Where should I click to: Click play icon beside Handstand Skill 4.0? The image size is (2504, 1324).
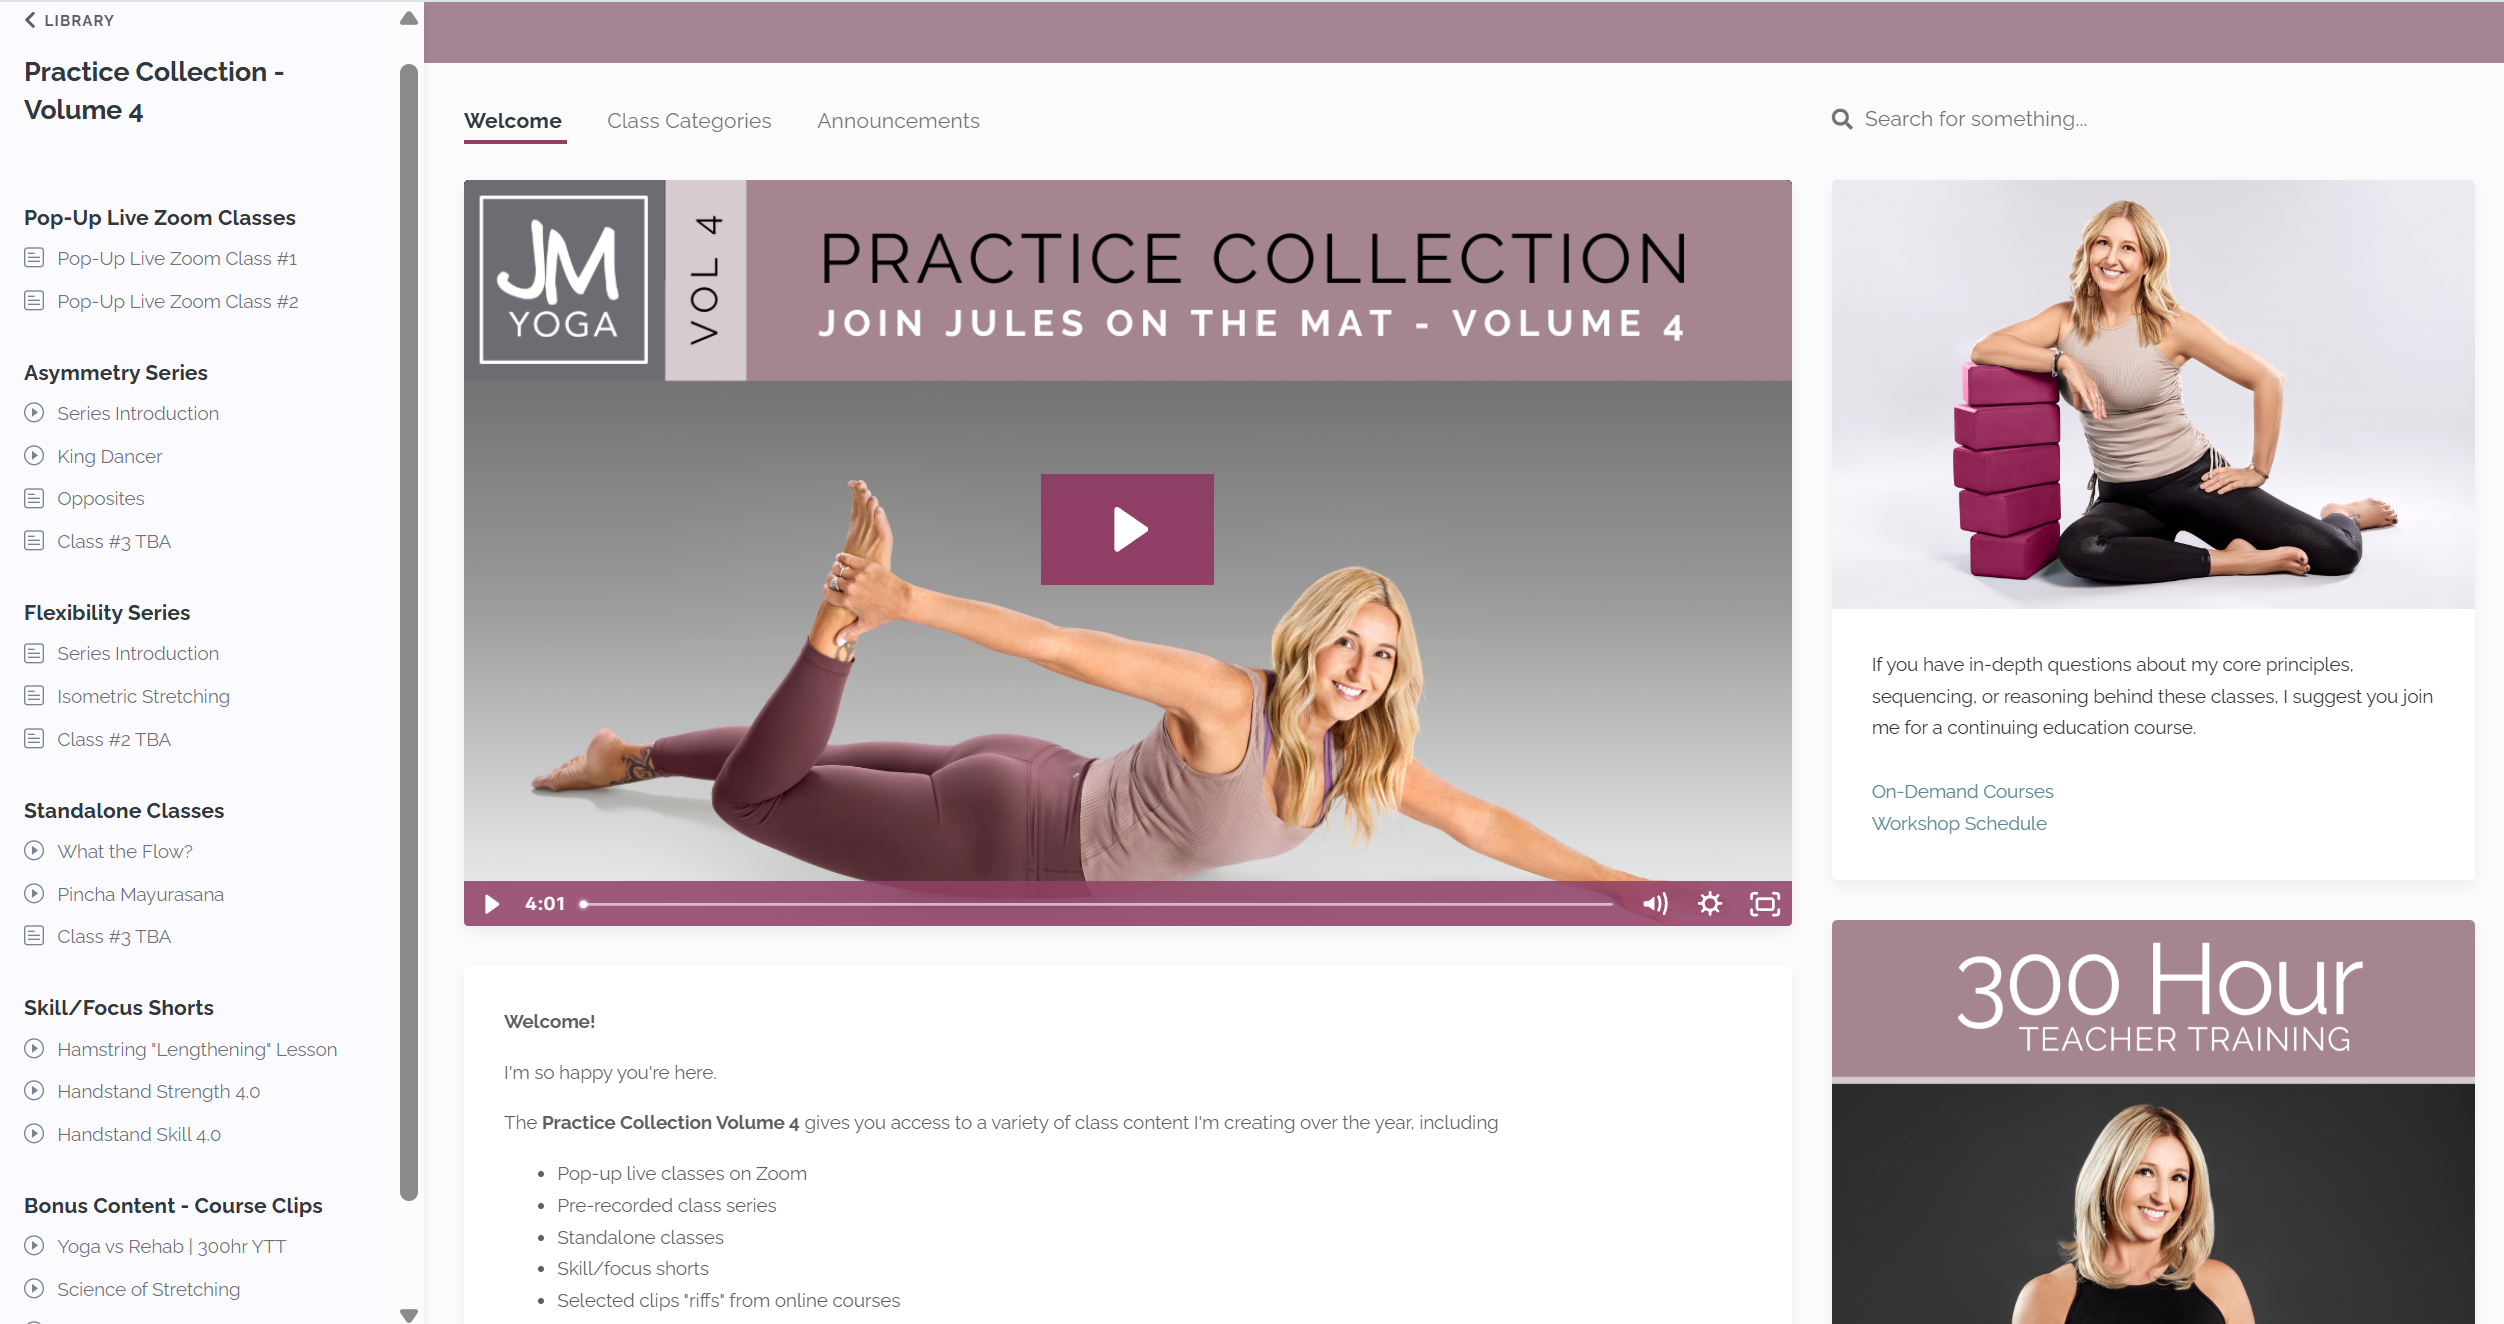(34, 1133)
